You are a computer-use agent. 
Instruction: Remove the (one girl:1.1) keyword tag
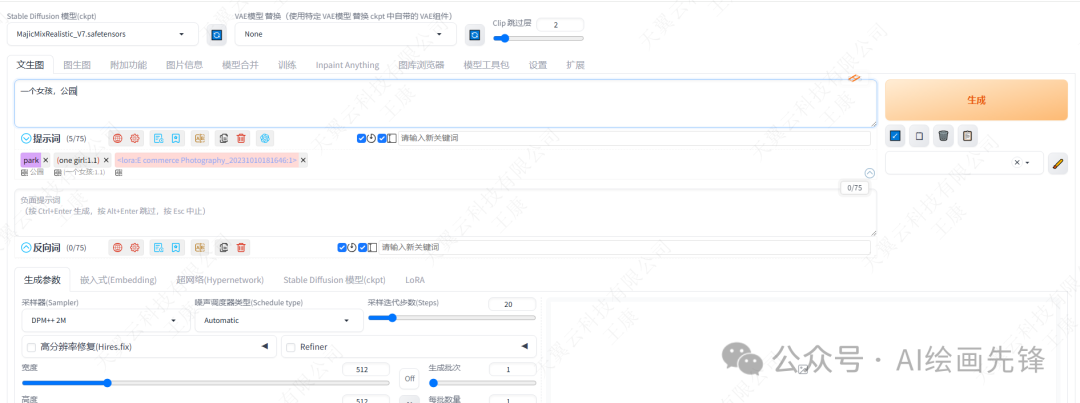coord(106,160)
